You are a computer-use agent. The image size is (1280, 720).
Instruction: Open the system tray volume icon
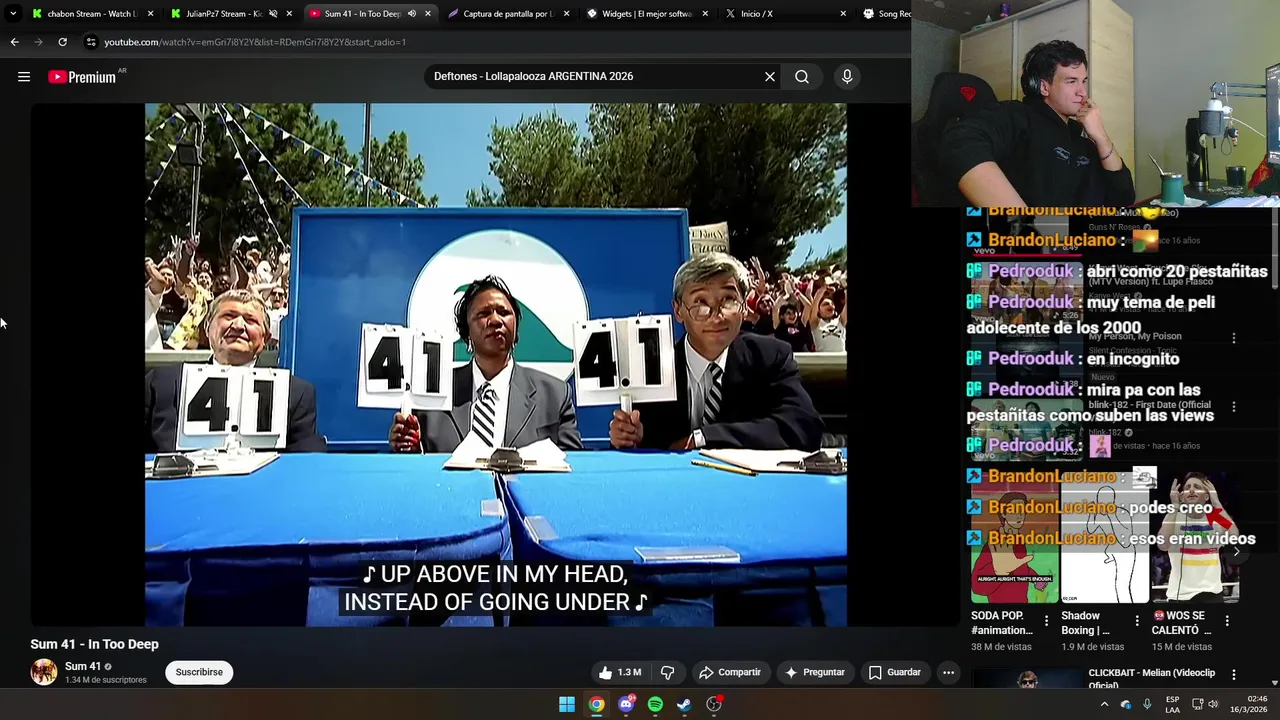(1213, 704)
